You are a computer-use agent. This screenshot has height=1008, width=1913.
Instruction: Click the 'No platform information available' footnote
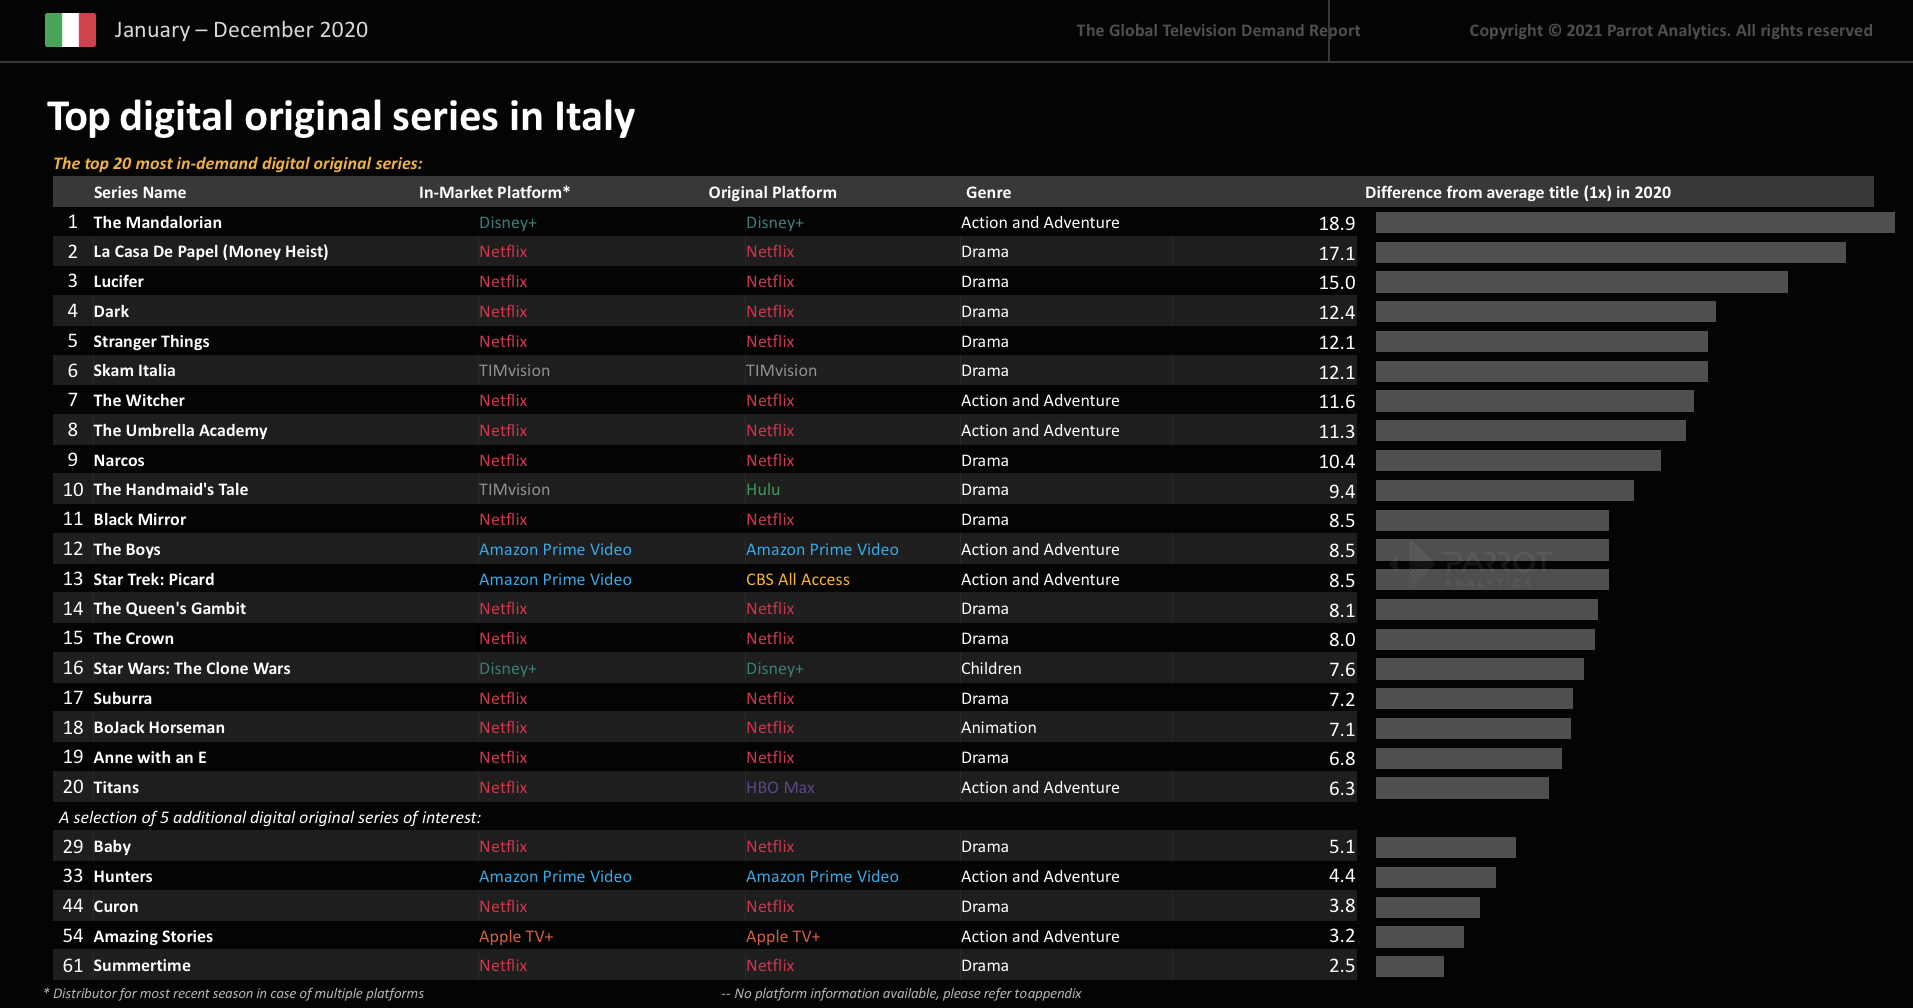tap(902, 993)
